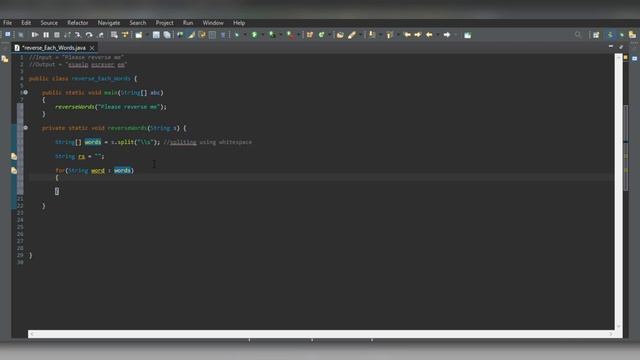The width and height of the screenshot is (640, 360).
Task: Go to Last Edit Location icon
Action: click(407, 35)
